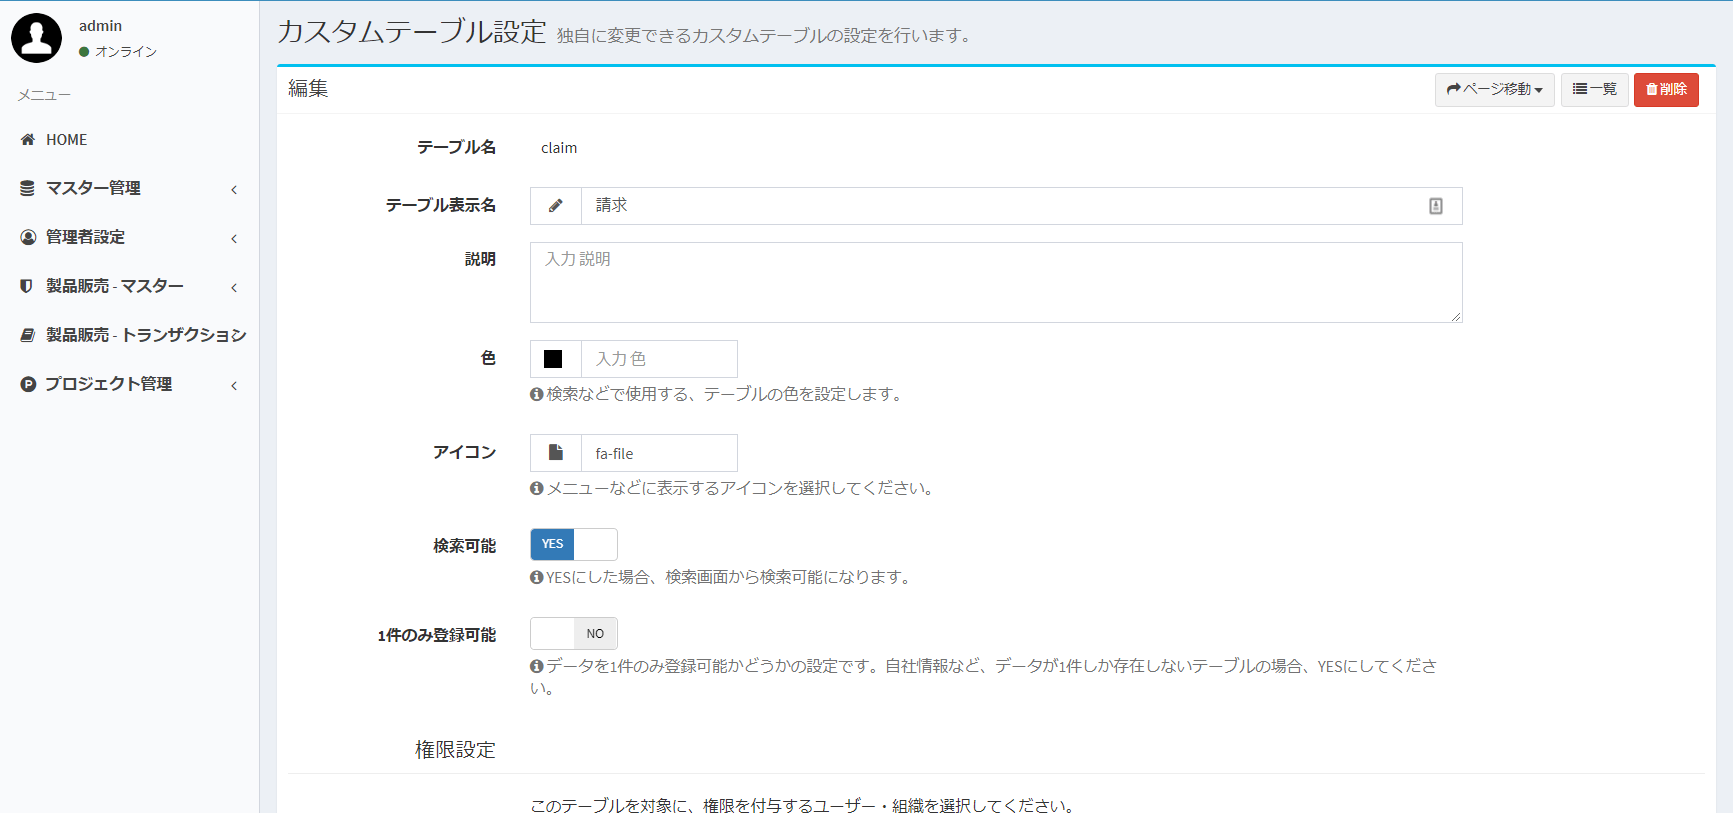Image resolution: width=1733 pixels, height=813 pixels.
Task: Go to HOME menu item
Action: [x=66, y=140]
